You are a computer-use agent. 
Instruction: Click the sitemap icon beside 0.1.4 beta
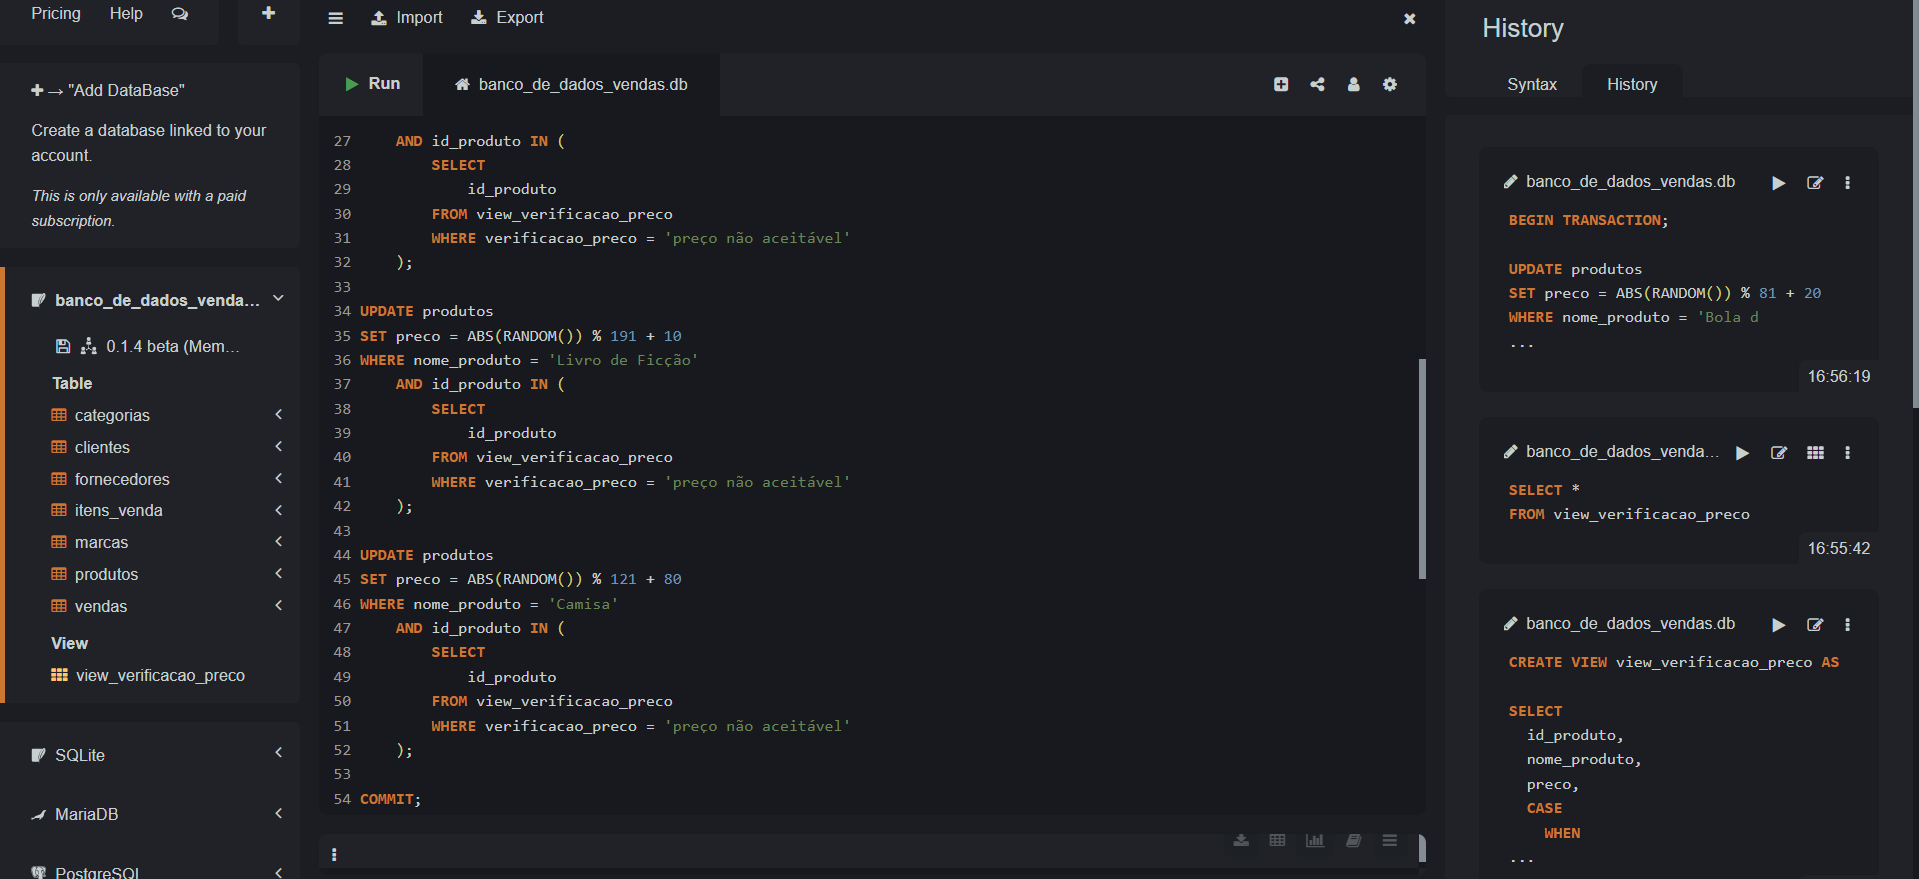click(x=89, y=346)
